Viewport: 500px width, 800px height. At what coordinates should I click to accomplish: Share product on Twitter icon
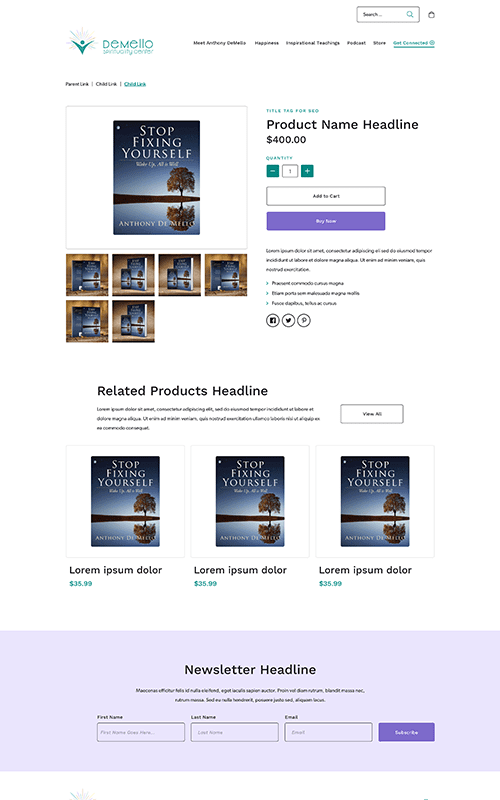pyautogui.click(x=288, y=320)
